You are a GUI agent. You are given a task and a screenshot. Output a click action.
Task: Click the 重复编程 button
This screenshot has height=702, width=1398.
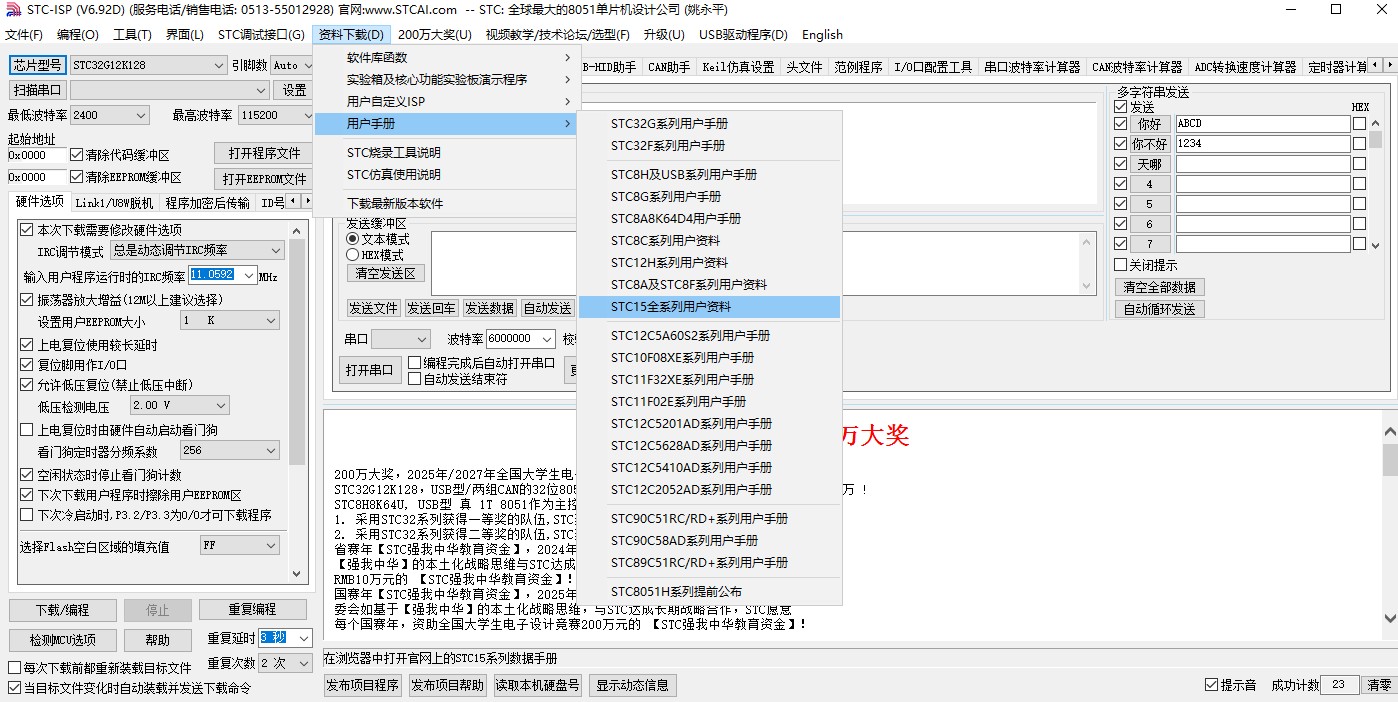(x=252, y=609)
